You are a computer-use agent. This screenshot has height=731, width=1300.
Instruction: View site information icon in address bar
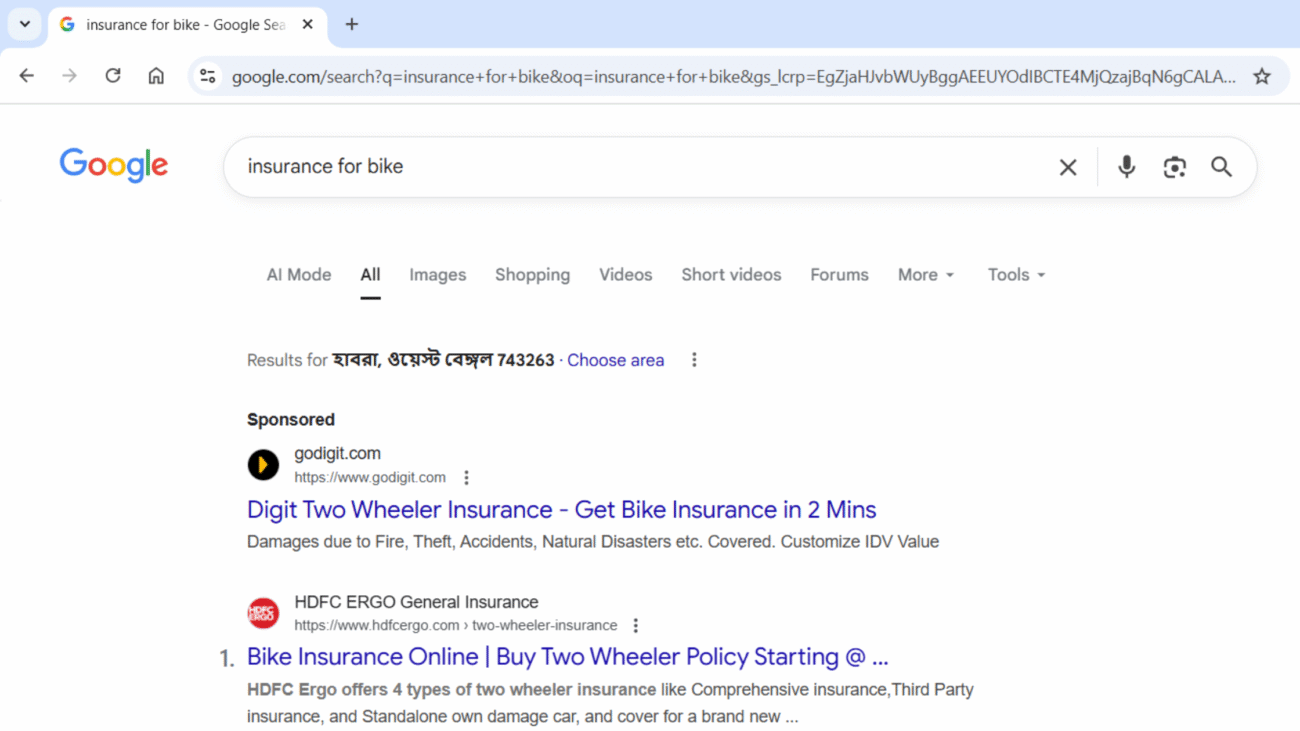[207, 76]
